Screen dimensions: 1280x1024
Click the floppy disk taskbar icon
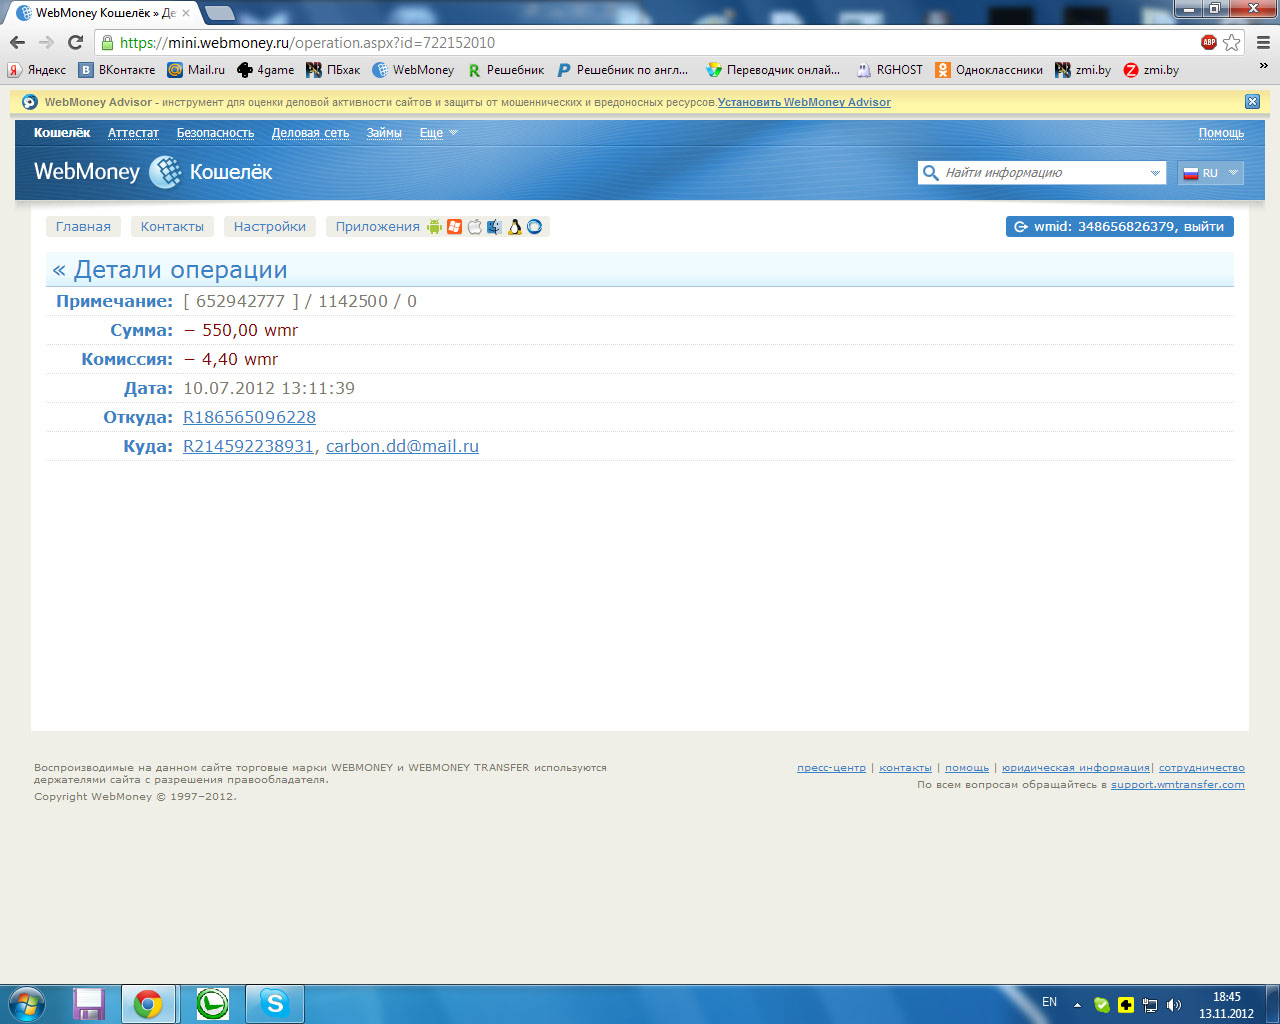coord(89,1003)
